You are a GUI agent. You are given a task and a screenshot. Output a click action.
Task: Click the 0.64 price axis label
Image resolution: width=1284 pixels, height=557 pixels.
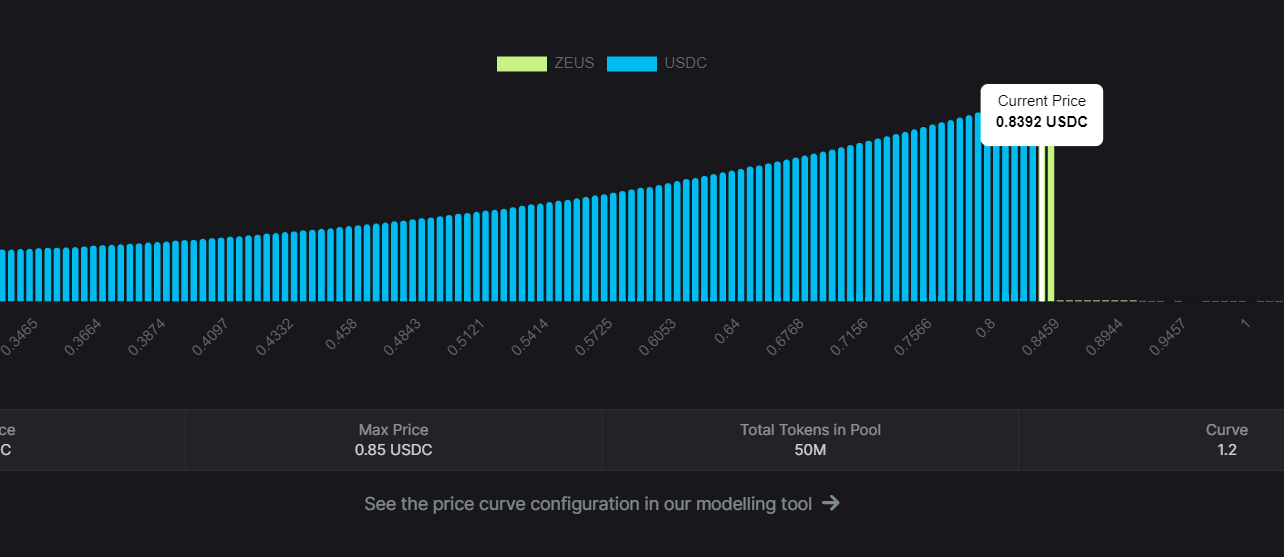(x=727, y=332)
